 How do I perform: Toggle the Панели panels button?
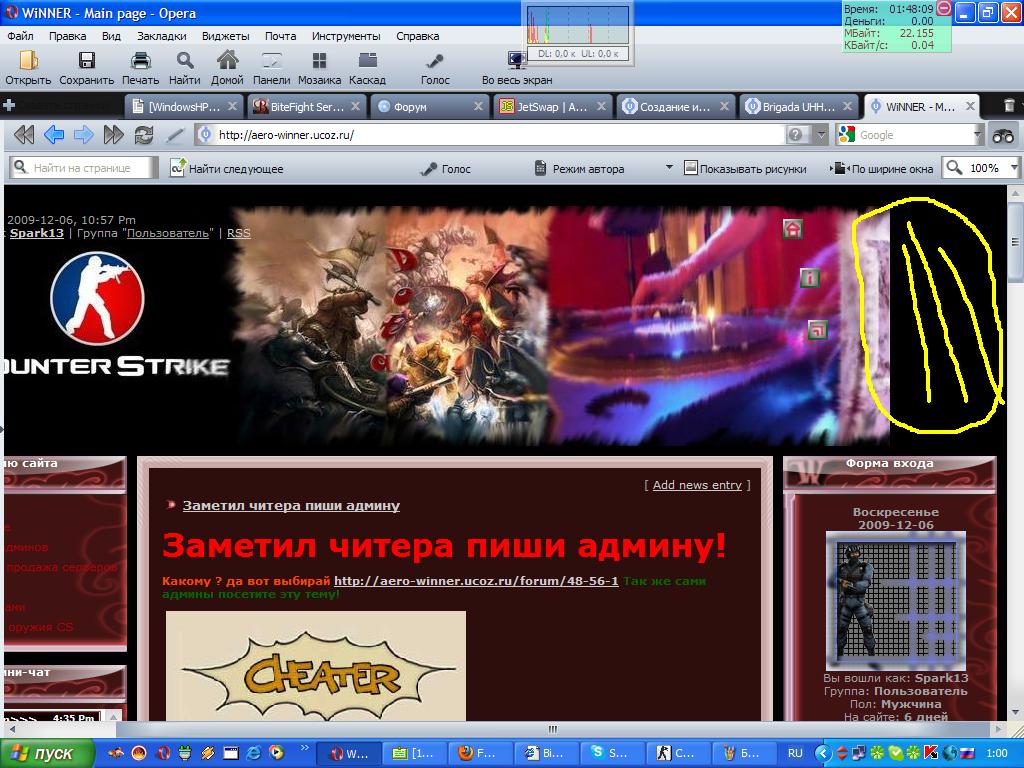click(x=272, y=69)
